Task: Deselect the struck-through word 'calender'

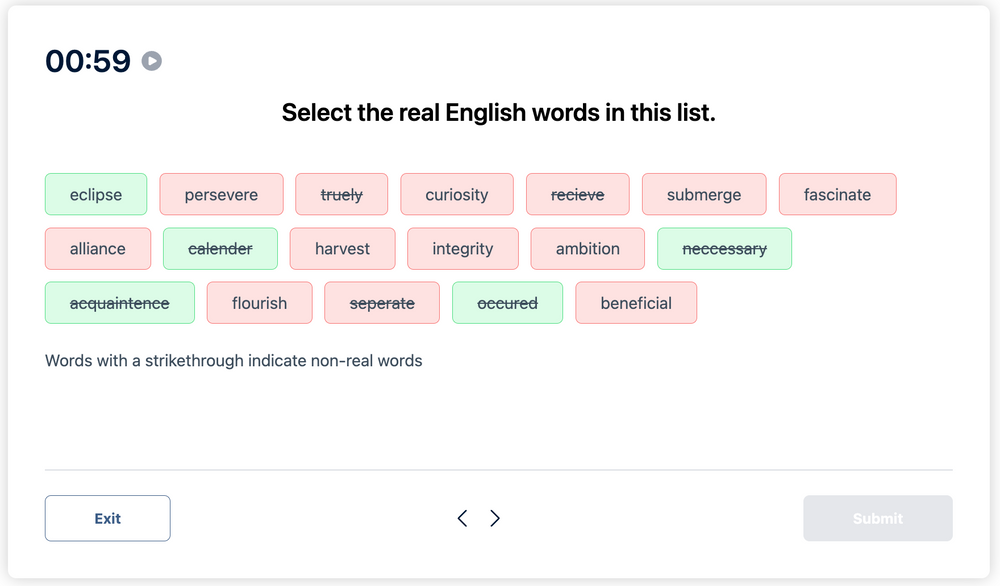Action: coord(220,248)
